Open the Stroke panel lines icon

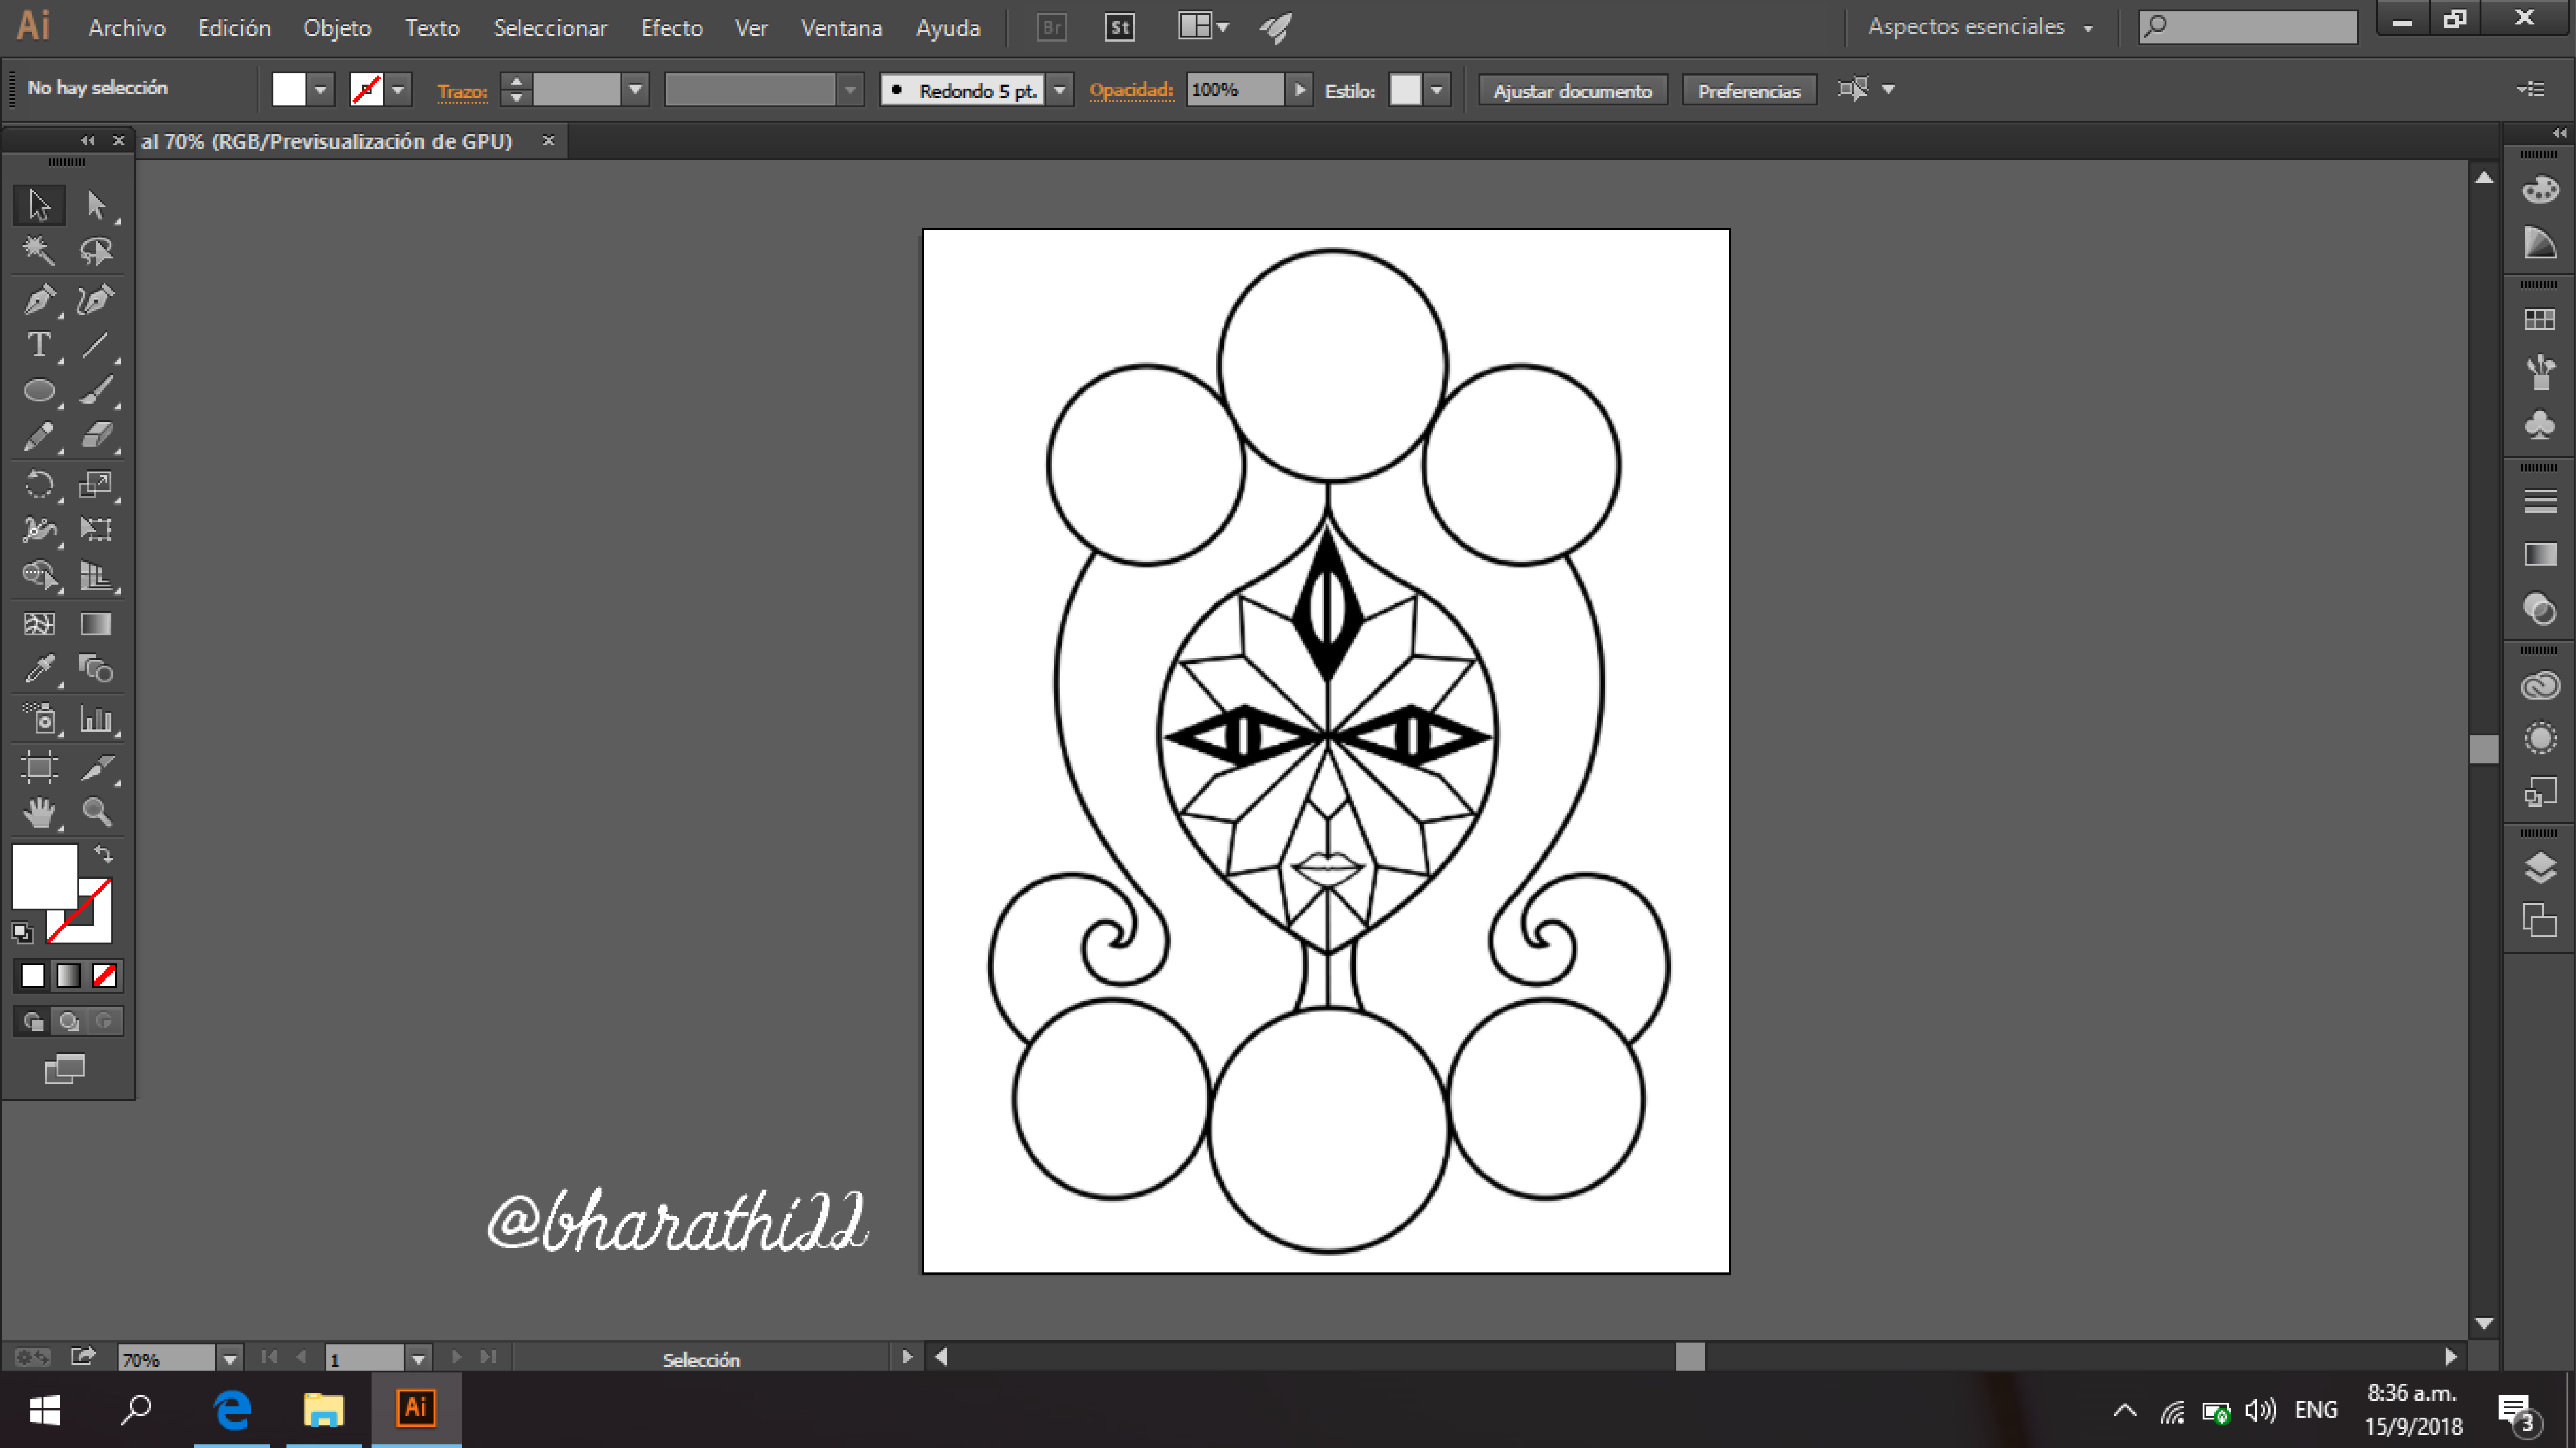2540,502
